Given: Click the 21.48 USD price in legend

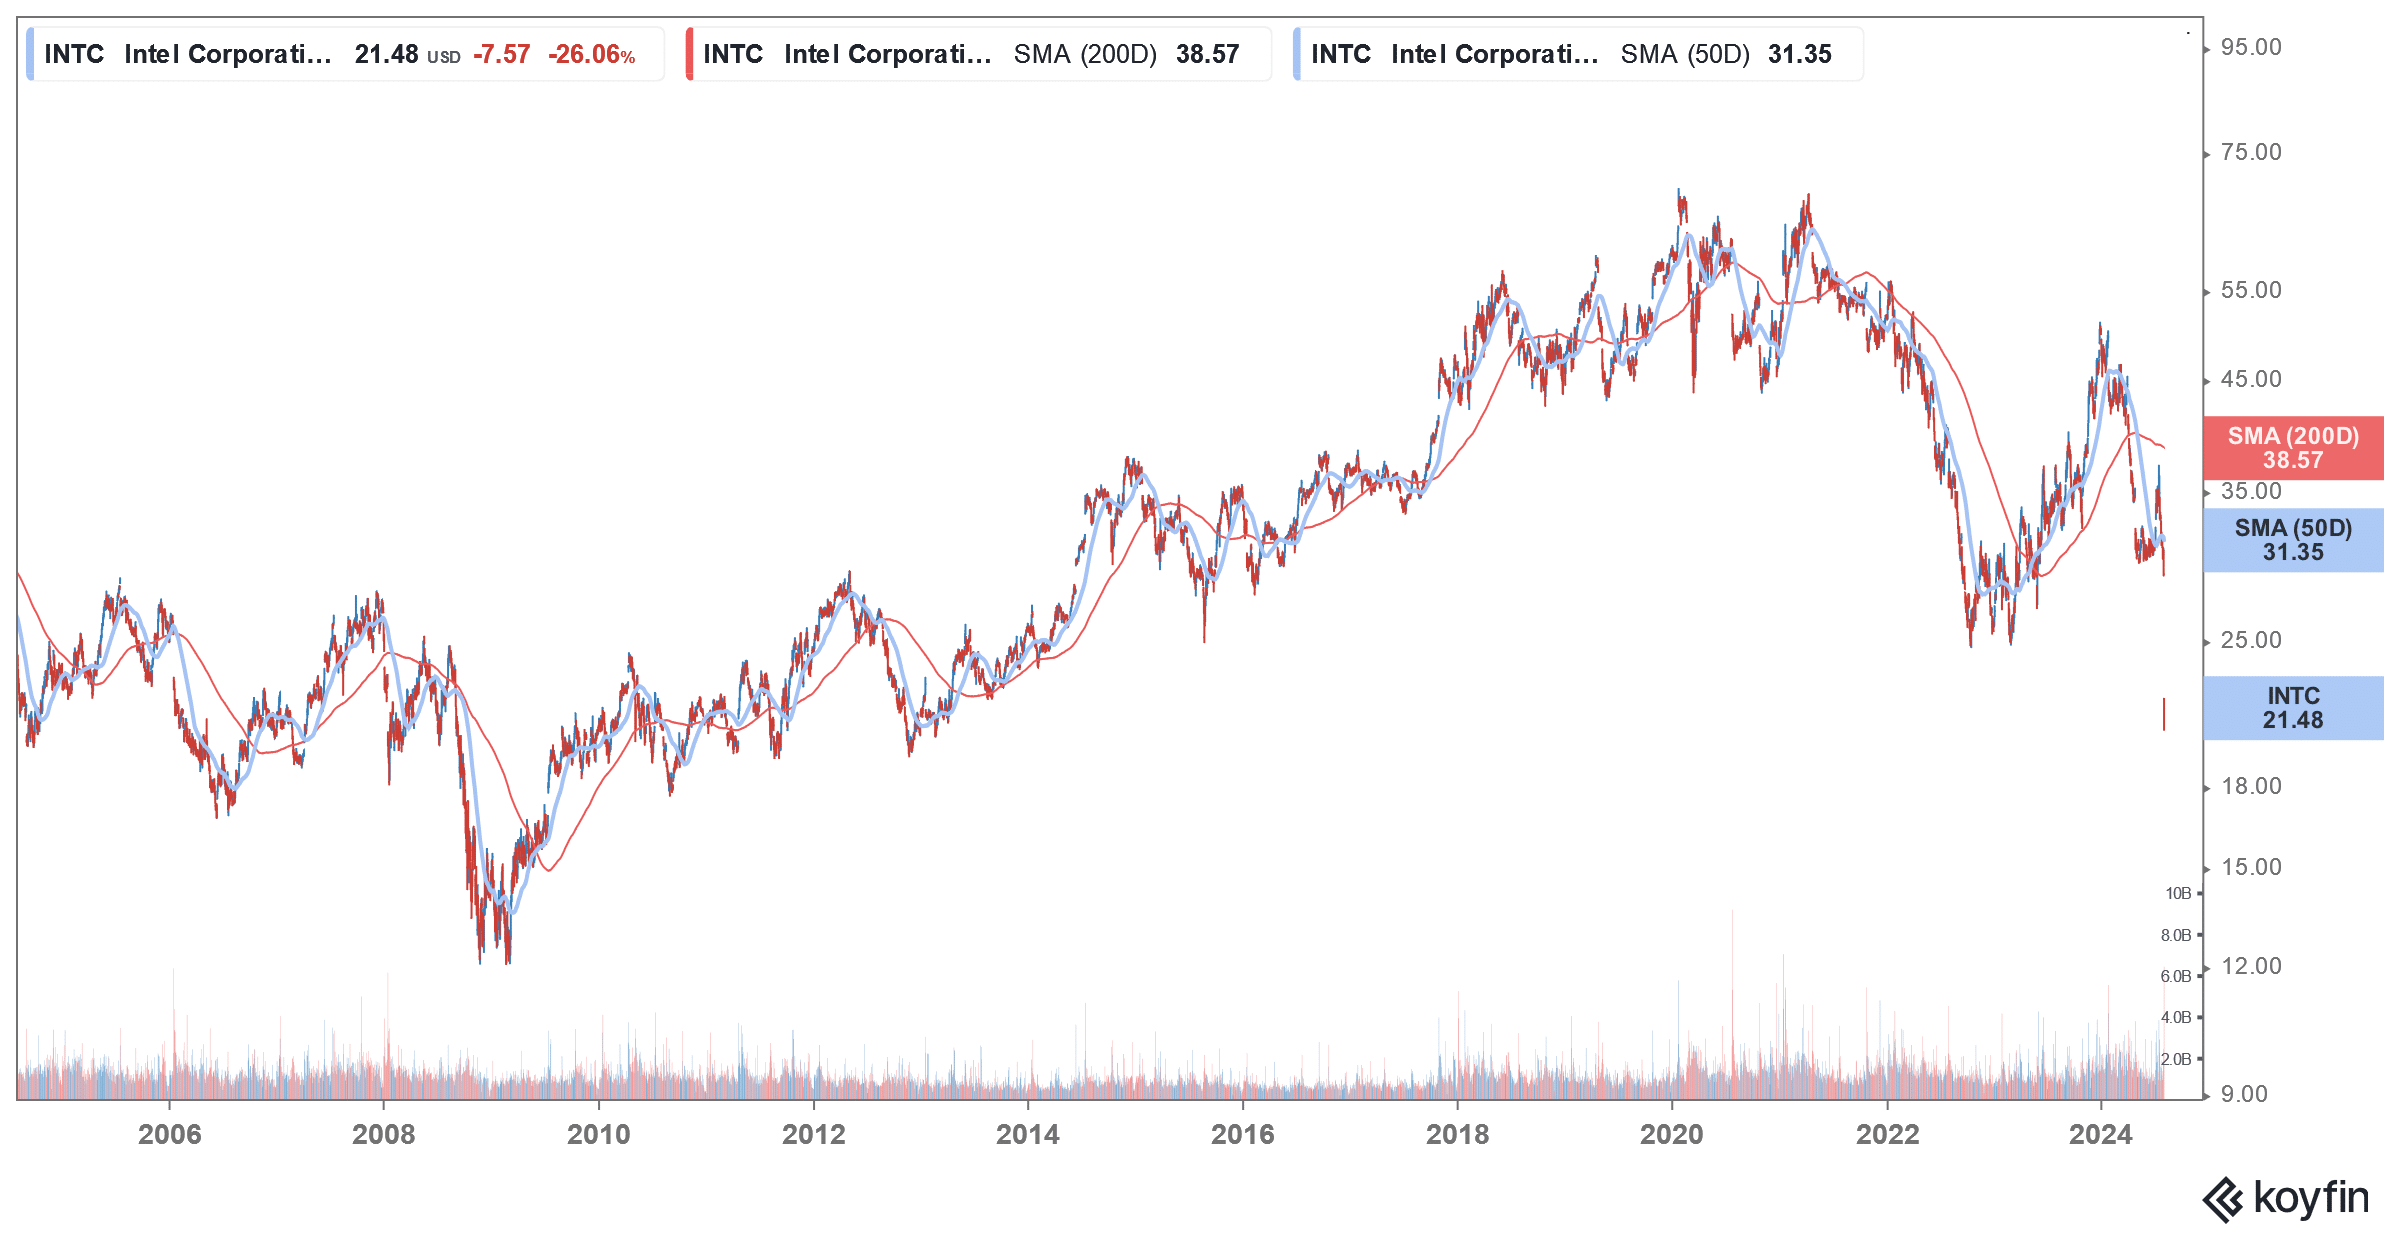Looking at the screenshot, I should tap(407, 54).
